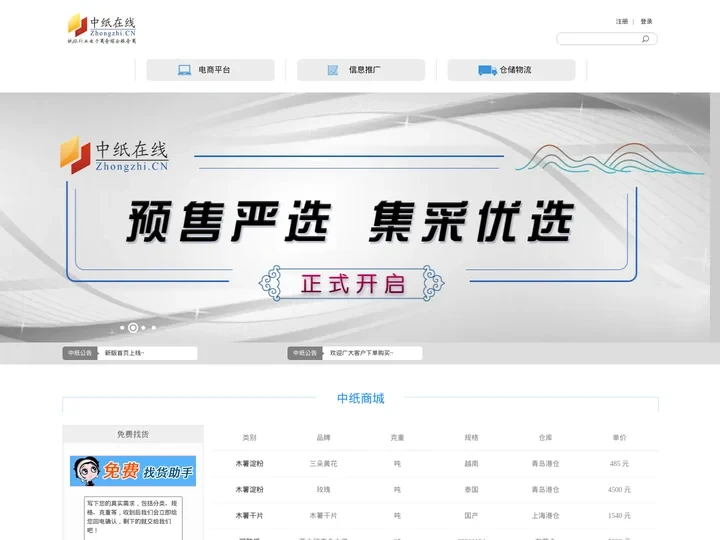Screen dimensions: 720x540
Task: Click the 玫瑰 brand cell
Action: (323, 489)
